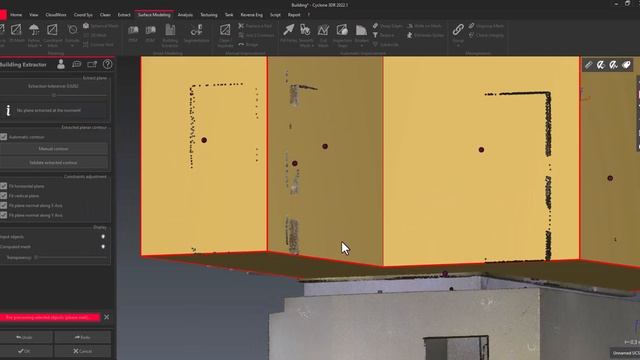The image size is (640, 360).
Task: Click the dark point on large right wall
Action: coord(481,150)
